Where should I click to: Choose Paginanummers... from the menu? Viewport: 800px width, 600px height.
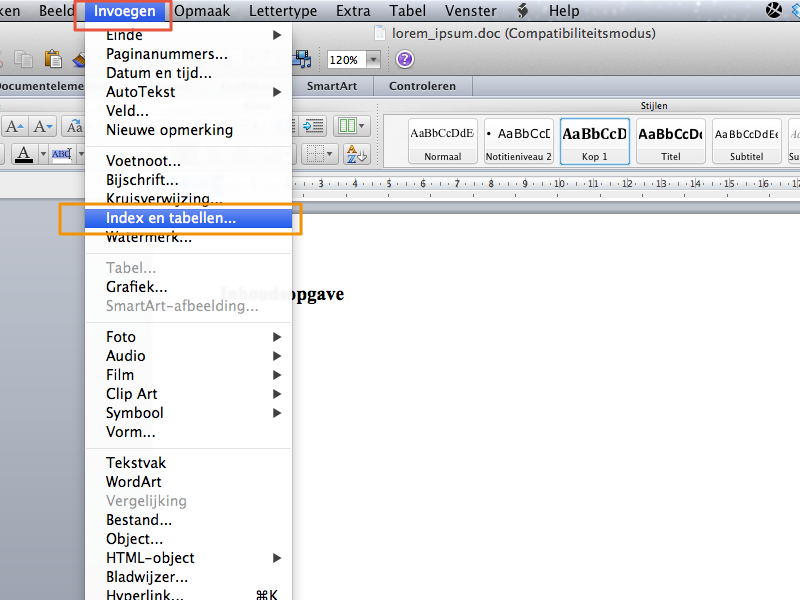pyautogui.click(x=188, y=54)
